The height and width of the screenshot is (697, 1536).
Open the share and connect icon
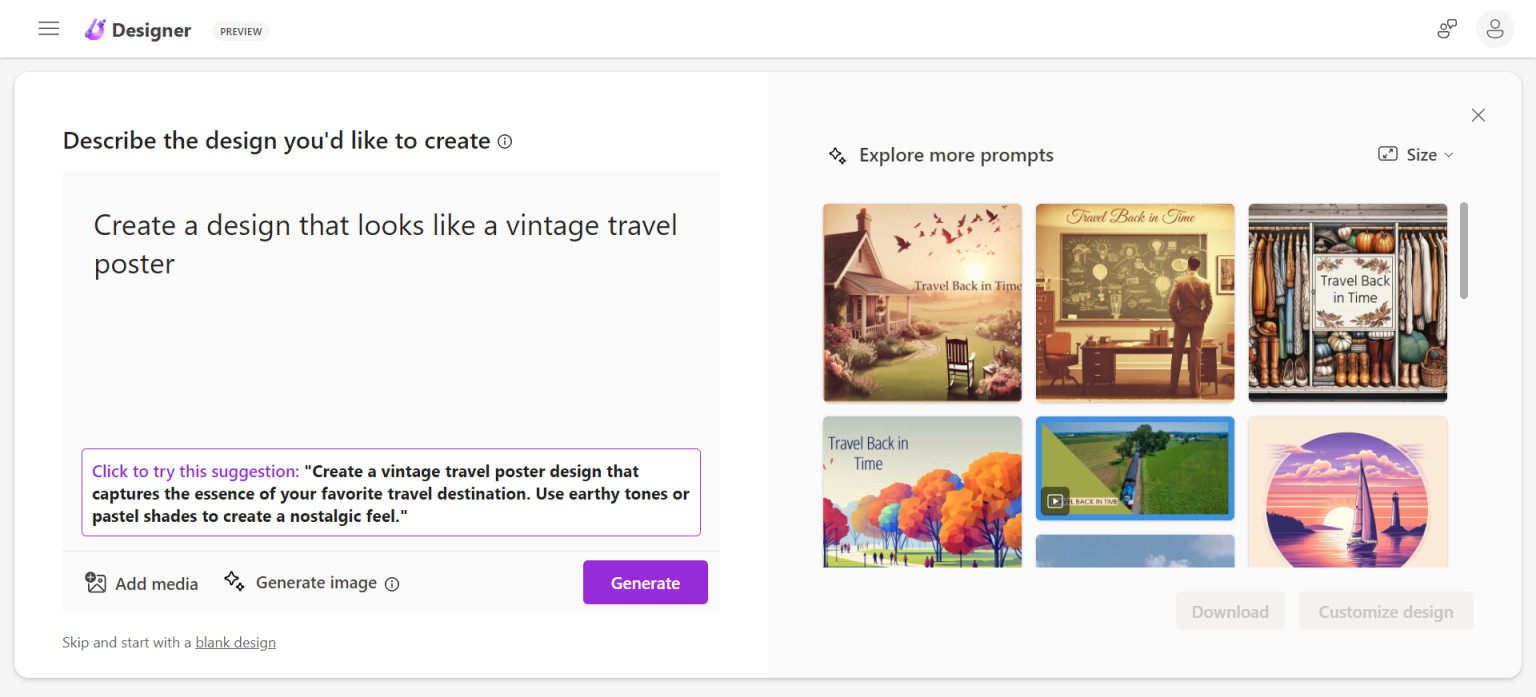[1446, 29]
